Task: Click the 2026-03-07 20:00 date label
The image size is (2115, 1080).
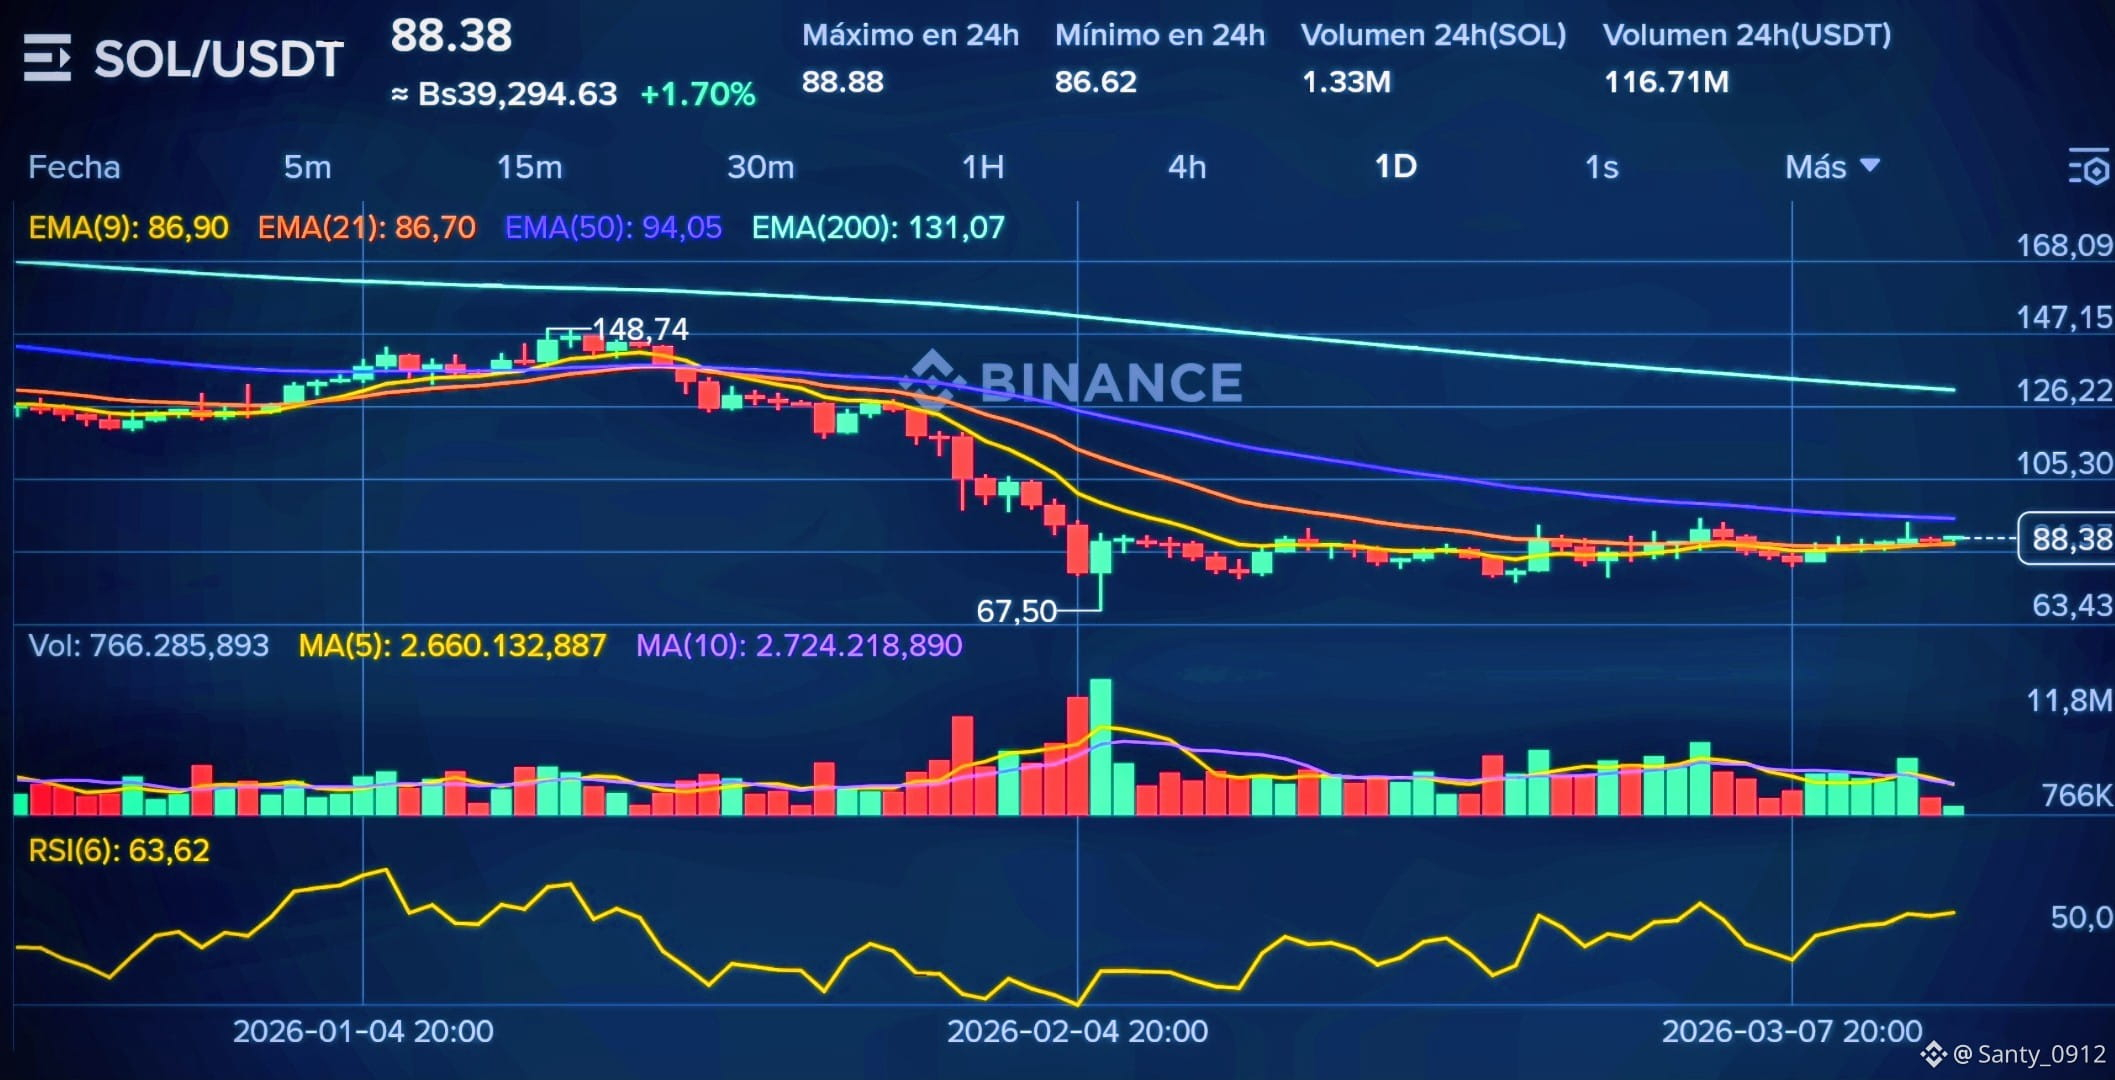Action: tap(1792, 1031)
